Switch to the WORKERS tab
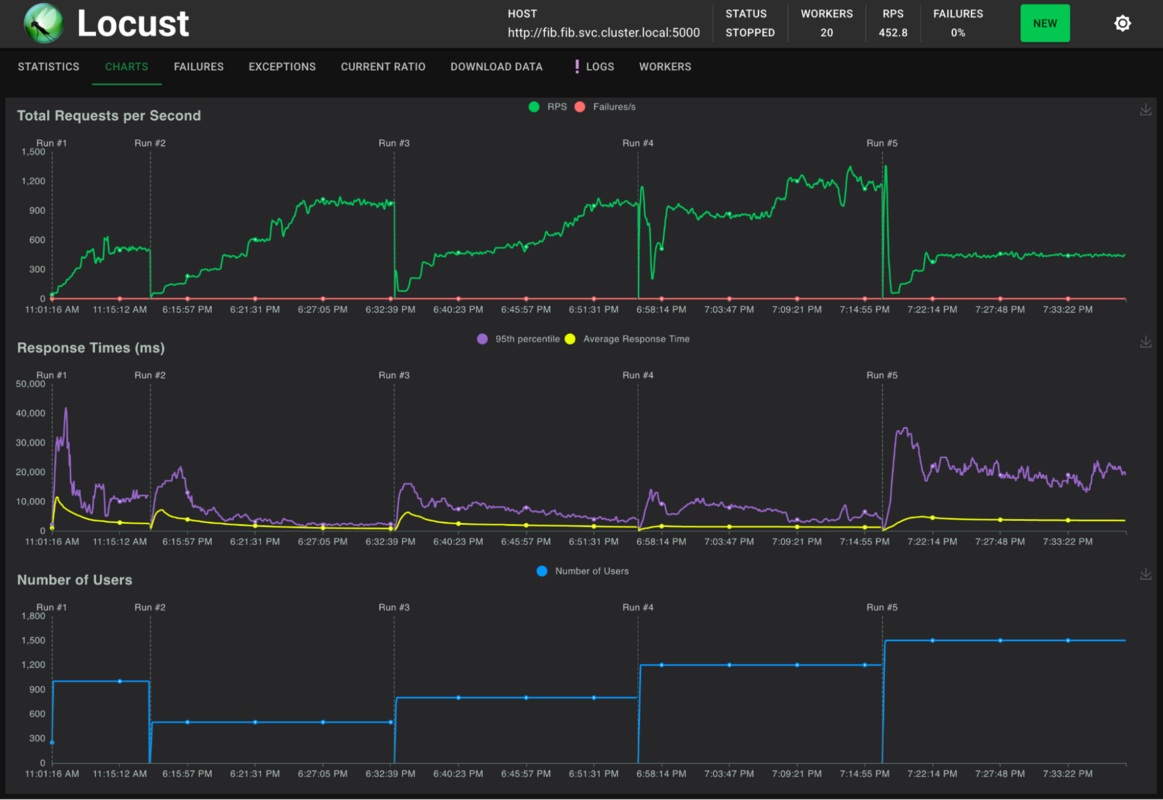This screenshot has width=1163, height=800. 664,66
